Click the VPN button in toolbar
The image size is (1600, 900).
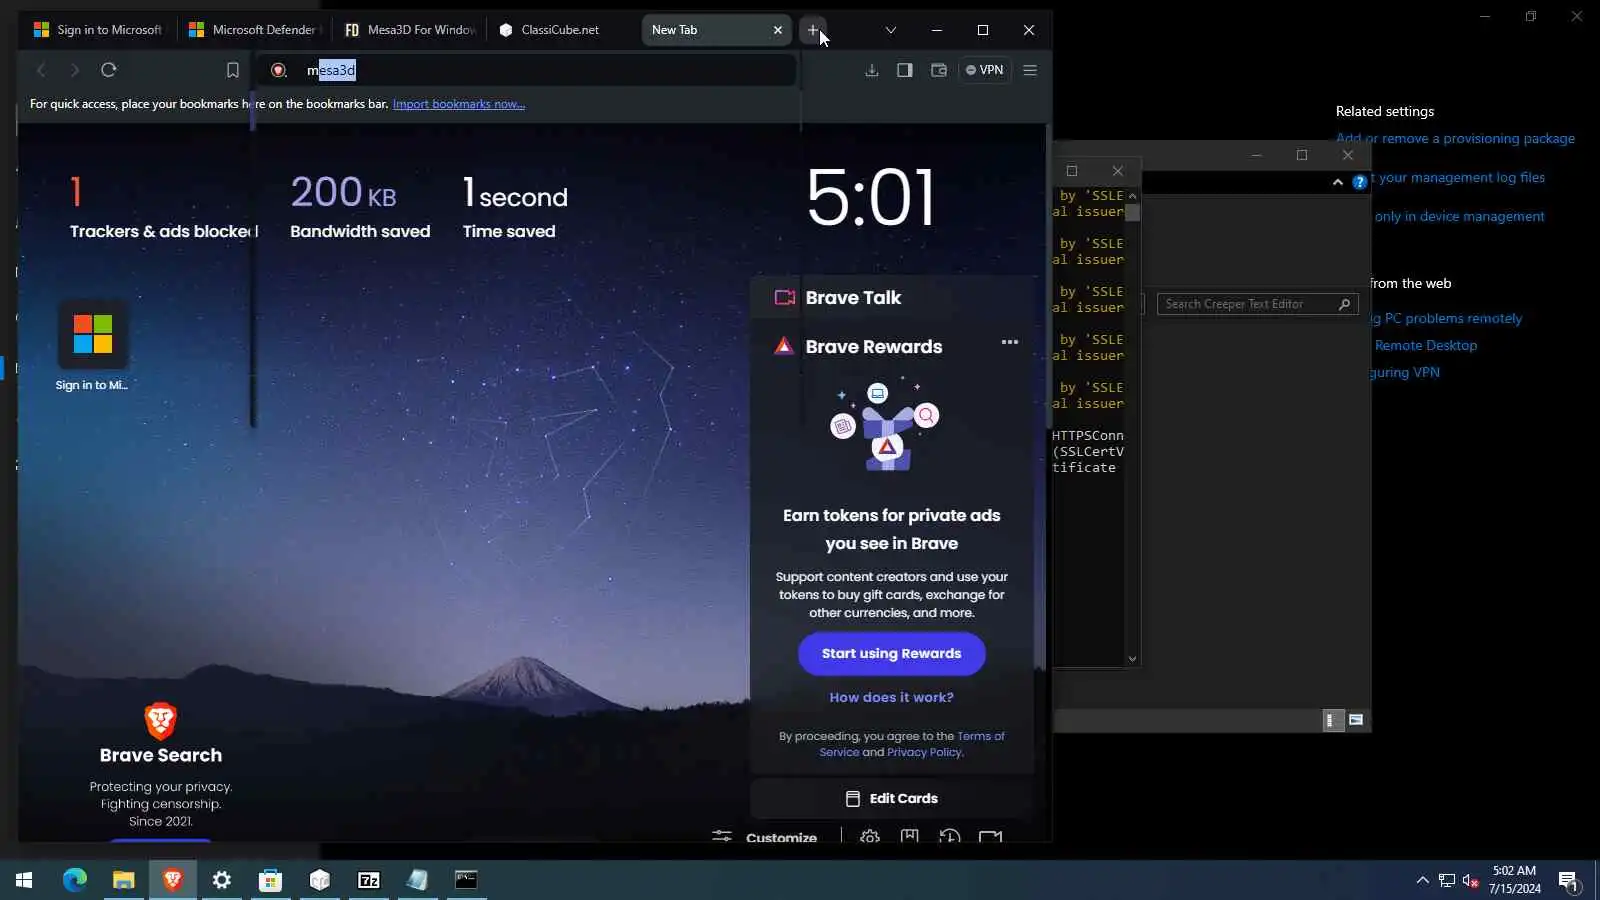pyautogui.click(x=985, y=70)
